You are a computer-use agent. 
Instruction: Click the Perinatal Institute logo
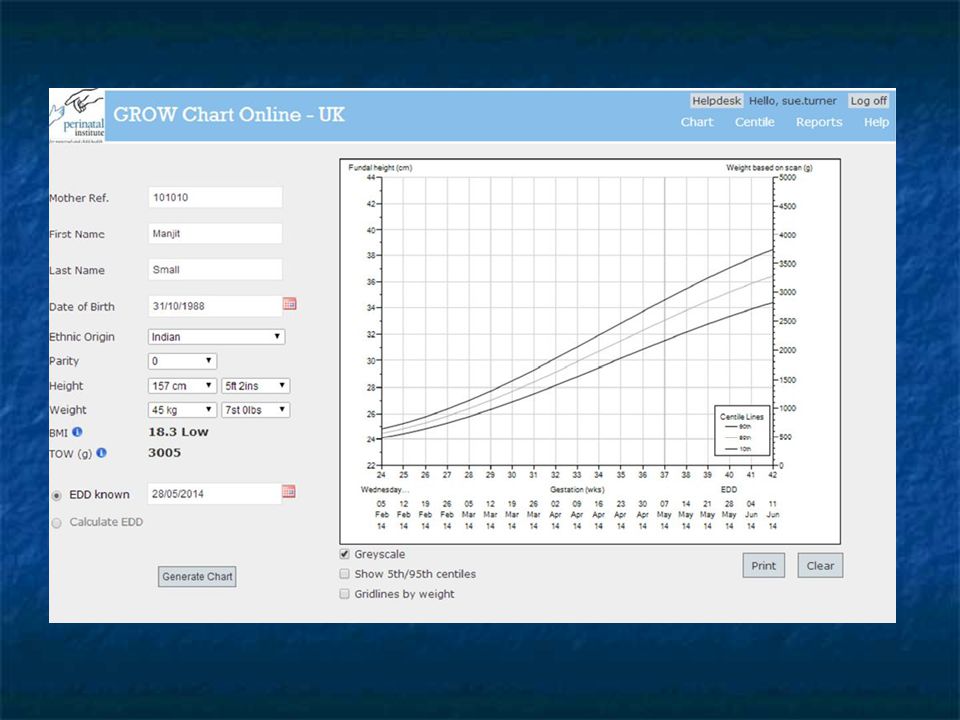pyautogui.click(x=77, y=116)
